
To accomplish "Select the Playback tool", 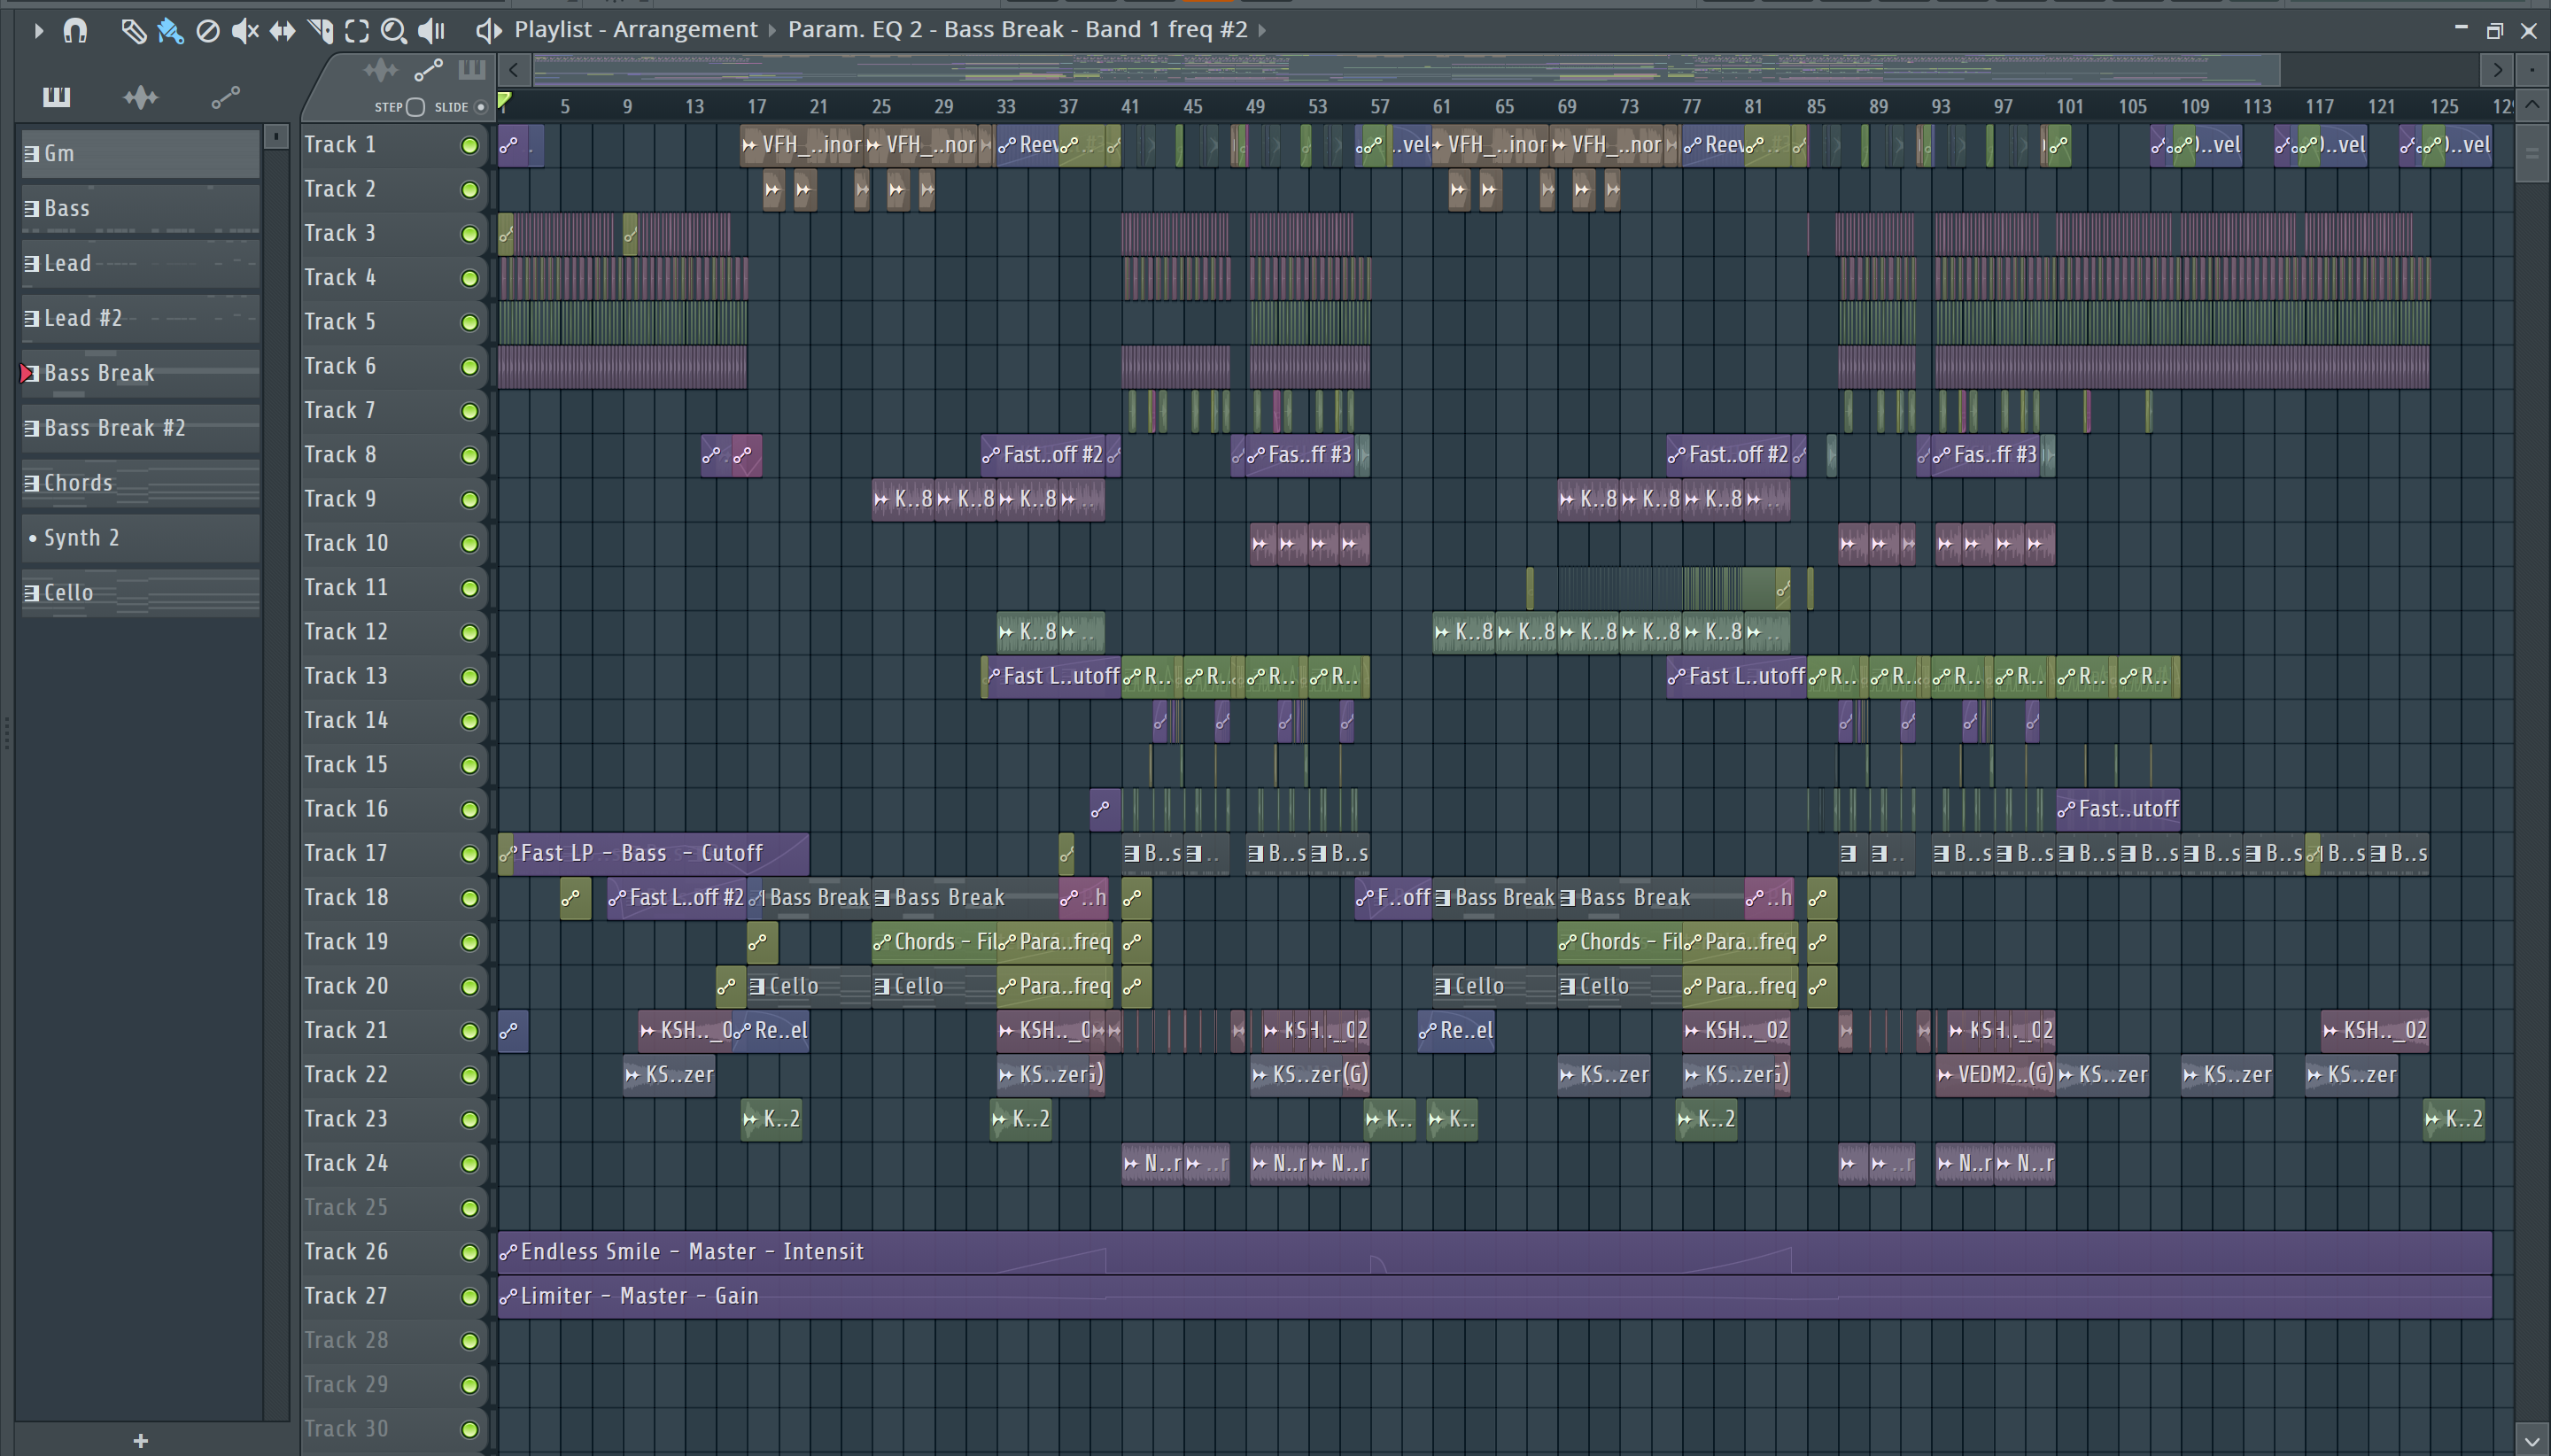I will click(431, 30).
